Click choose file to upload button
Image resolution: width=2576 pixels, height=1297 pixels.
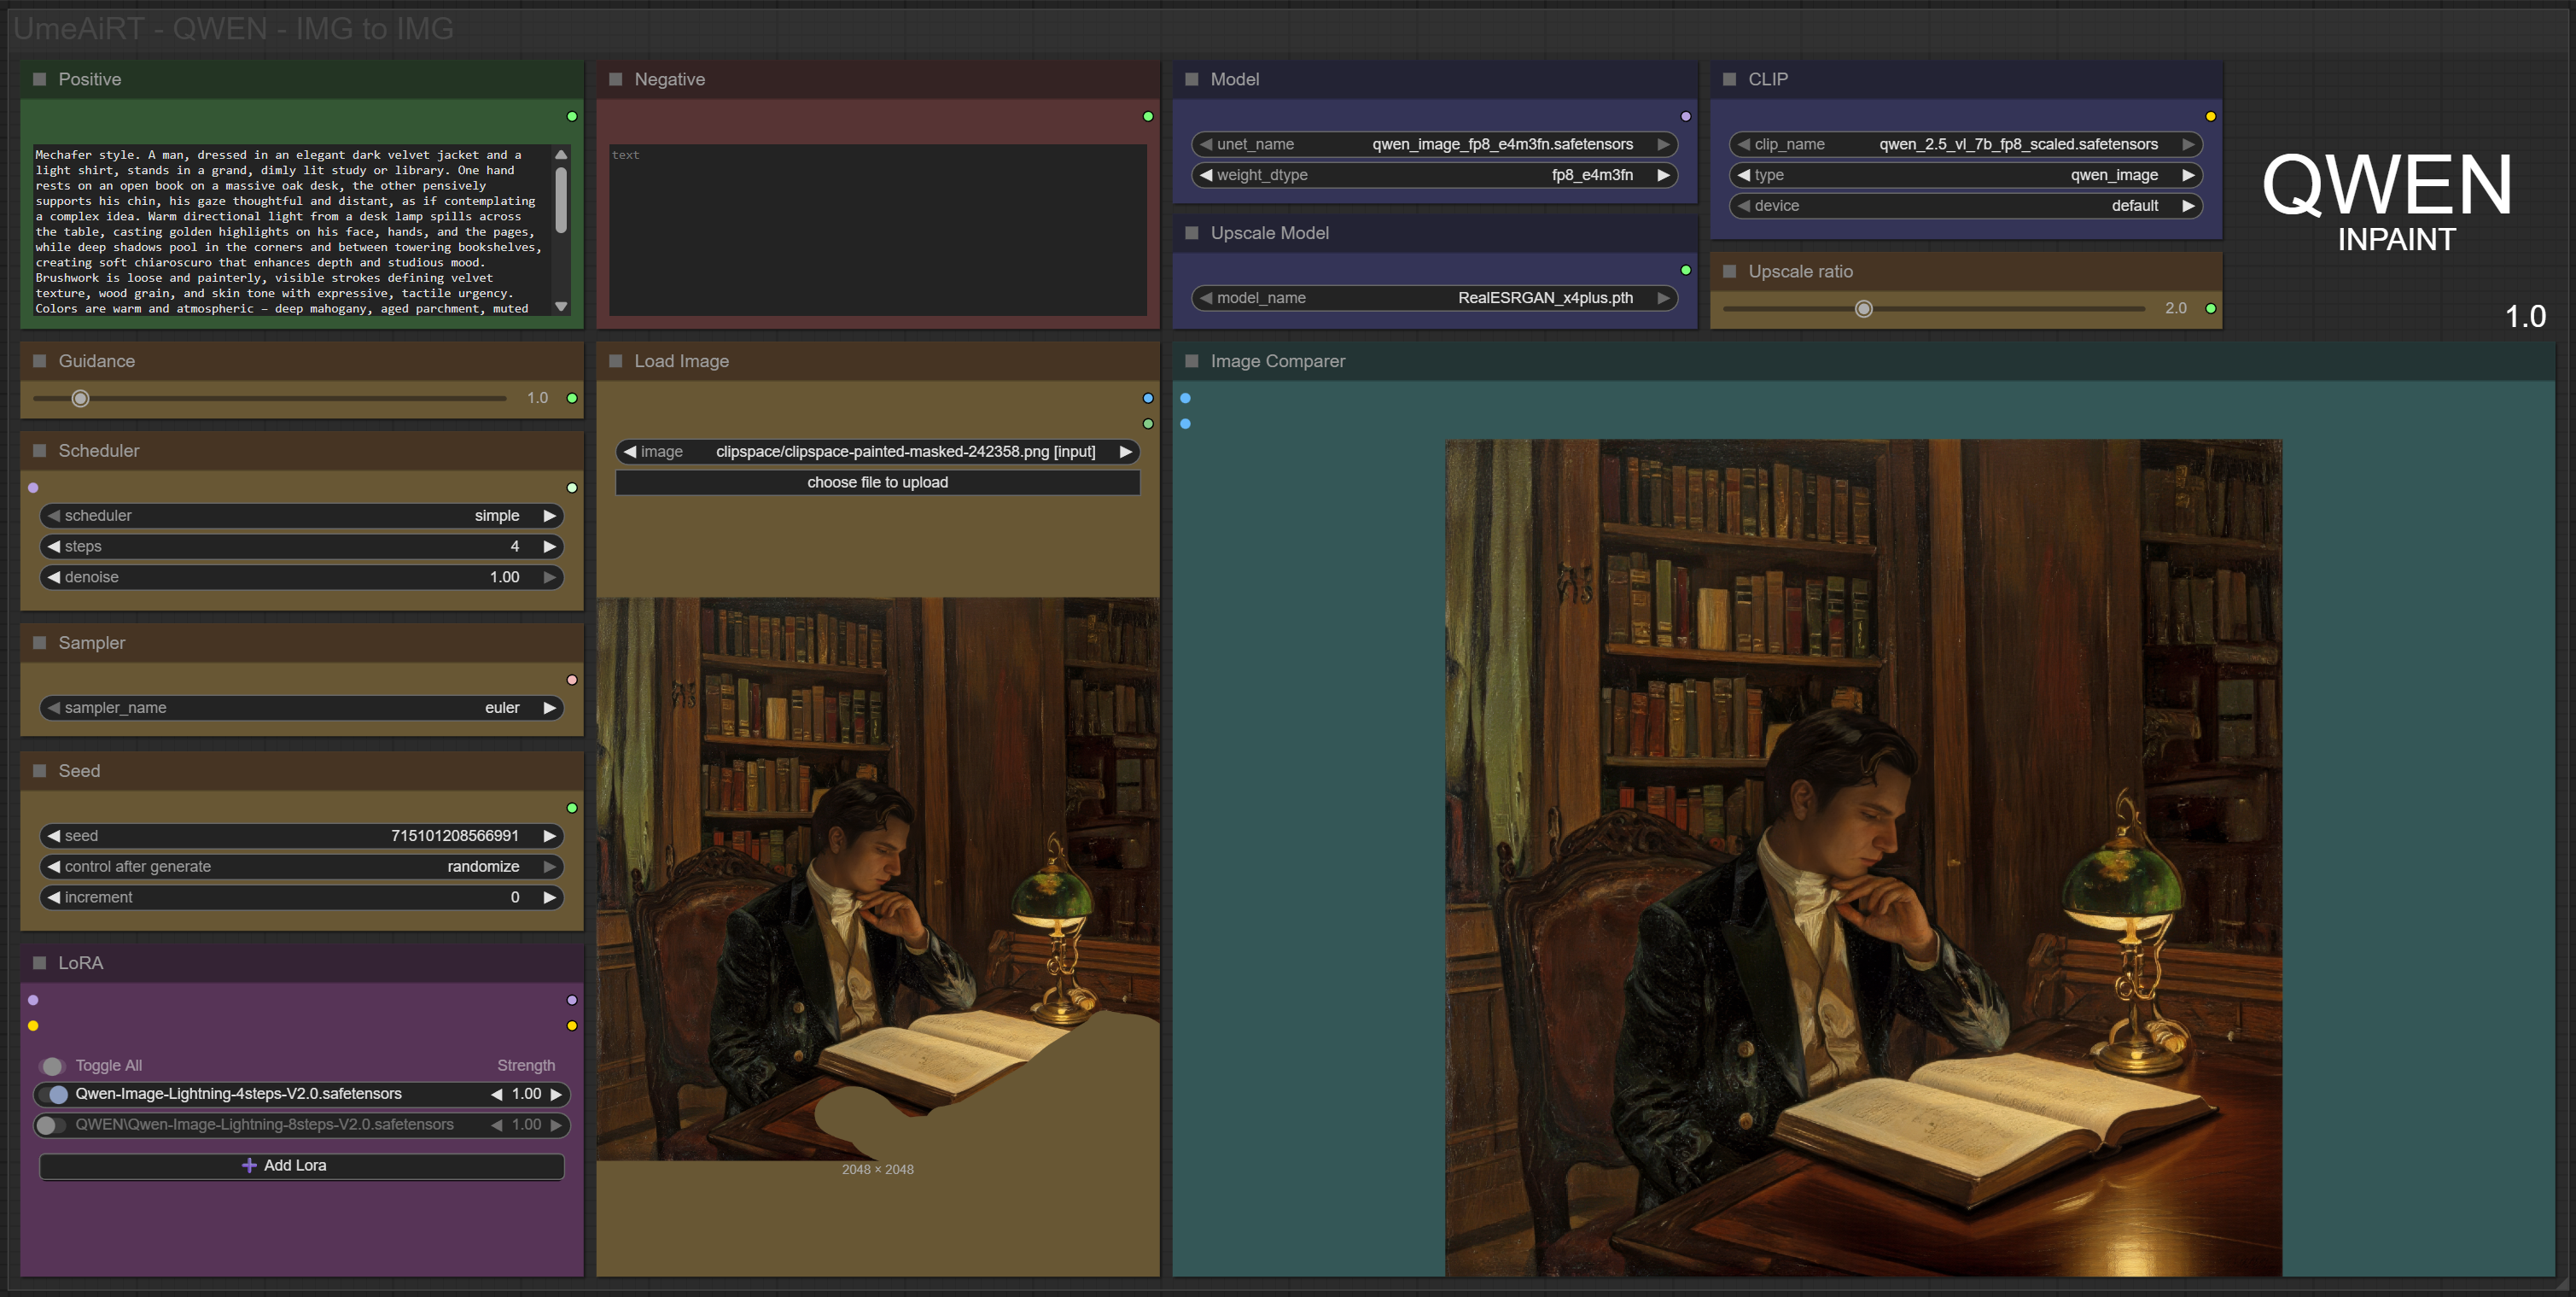[877, 482]
